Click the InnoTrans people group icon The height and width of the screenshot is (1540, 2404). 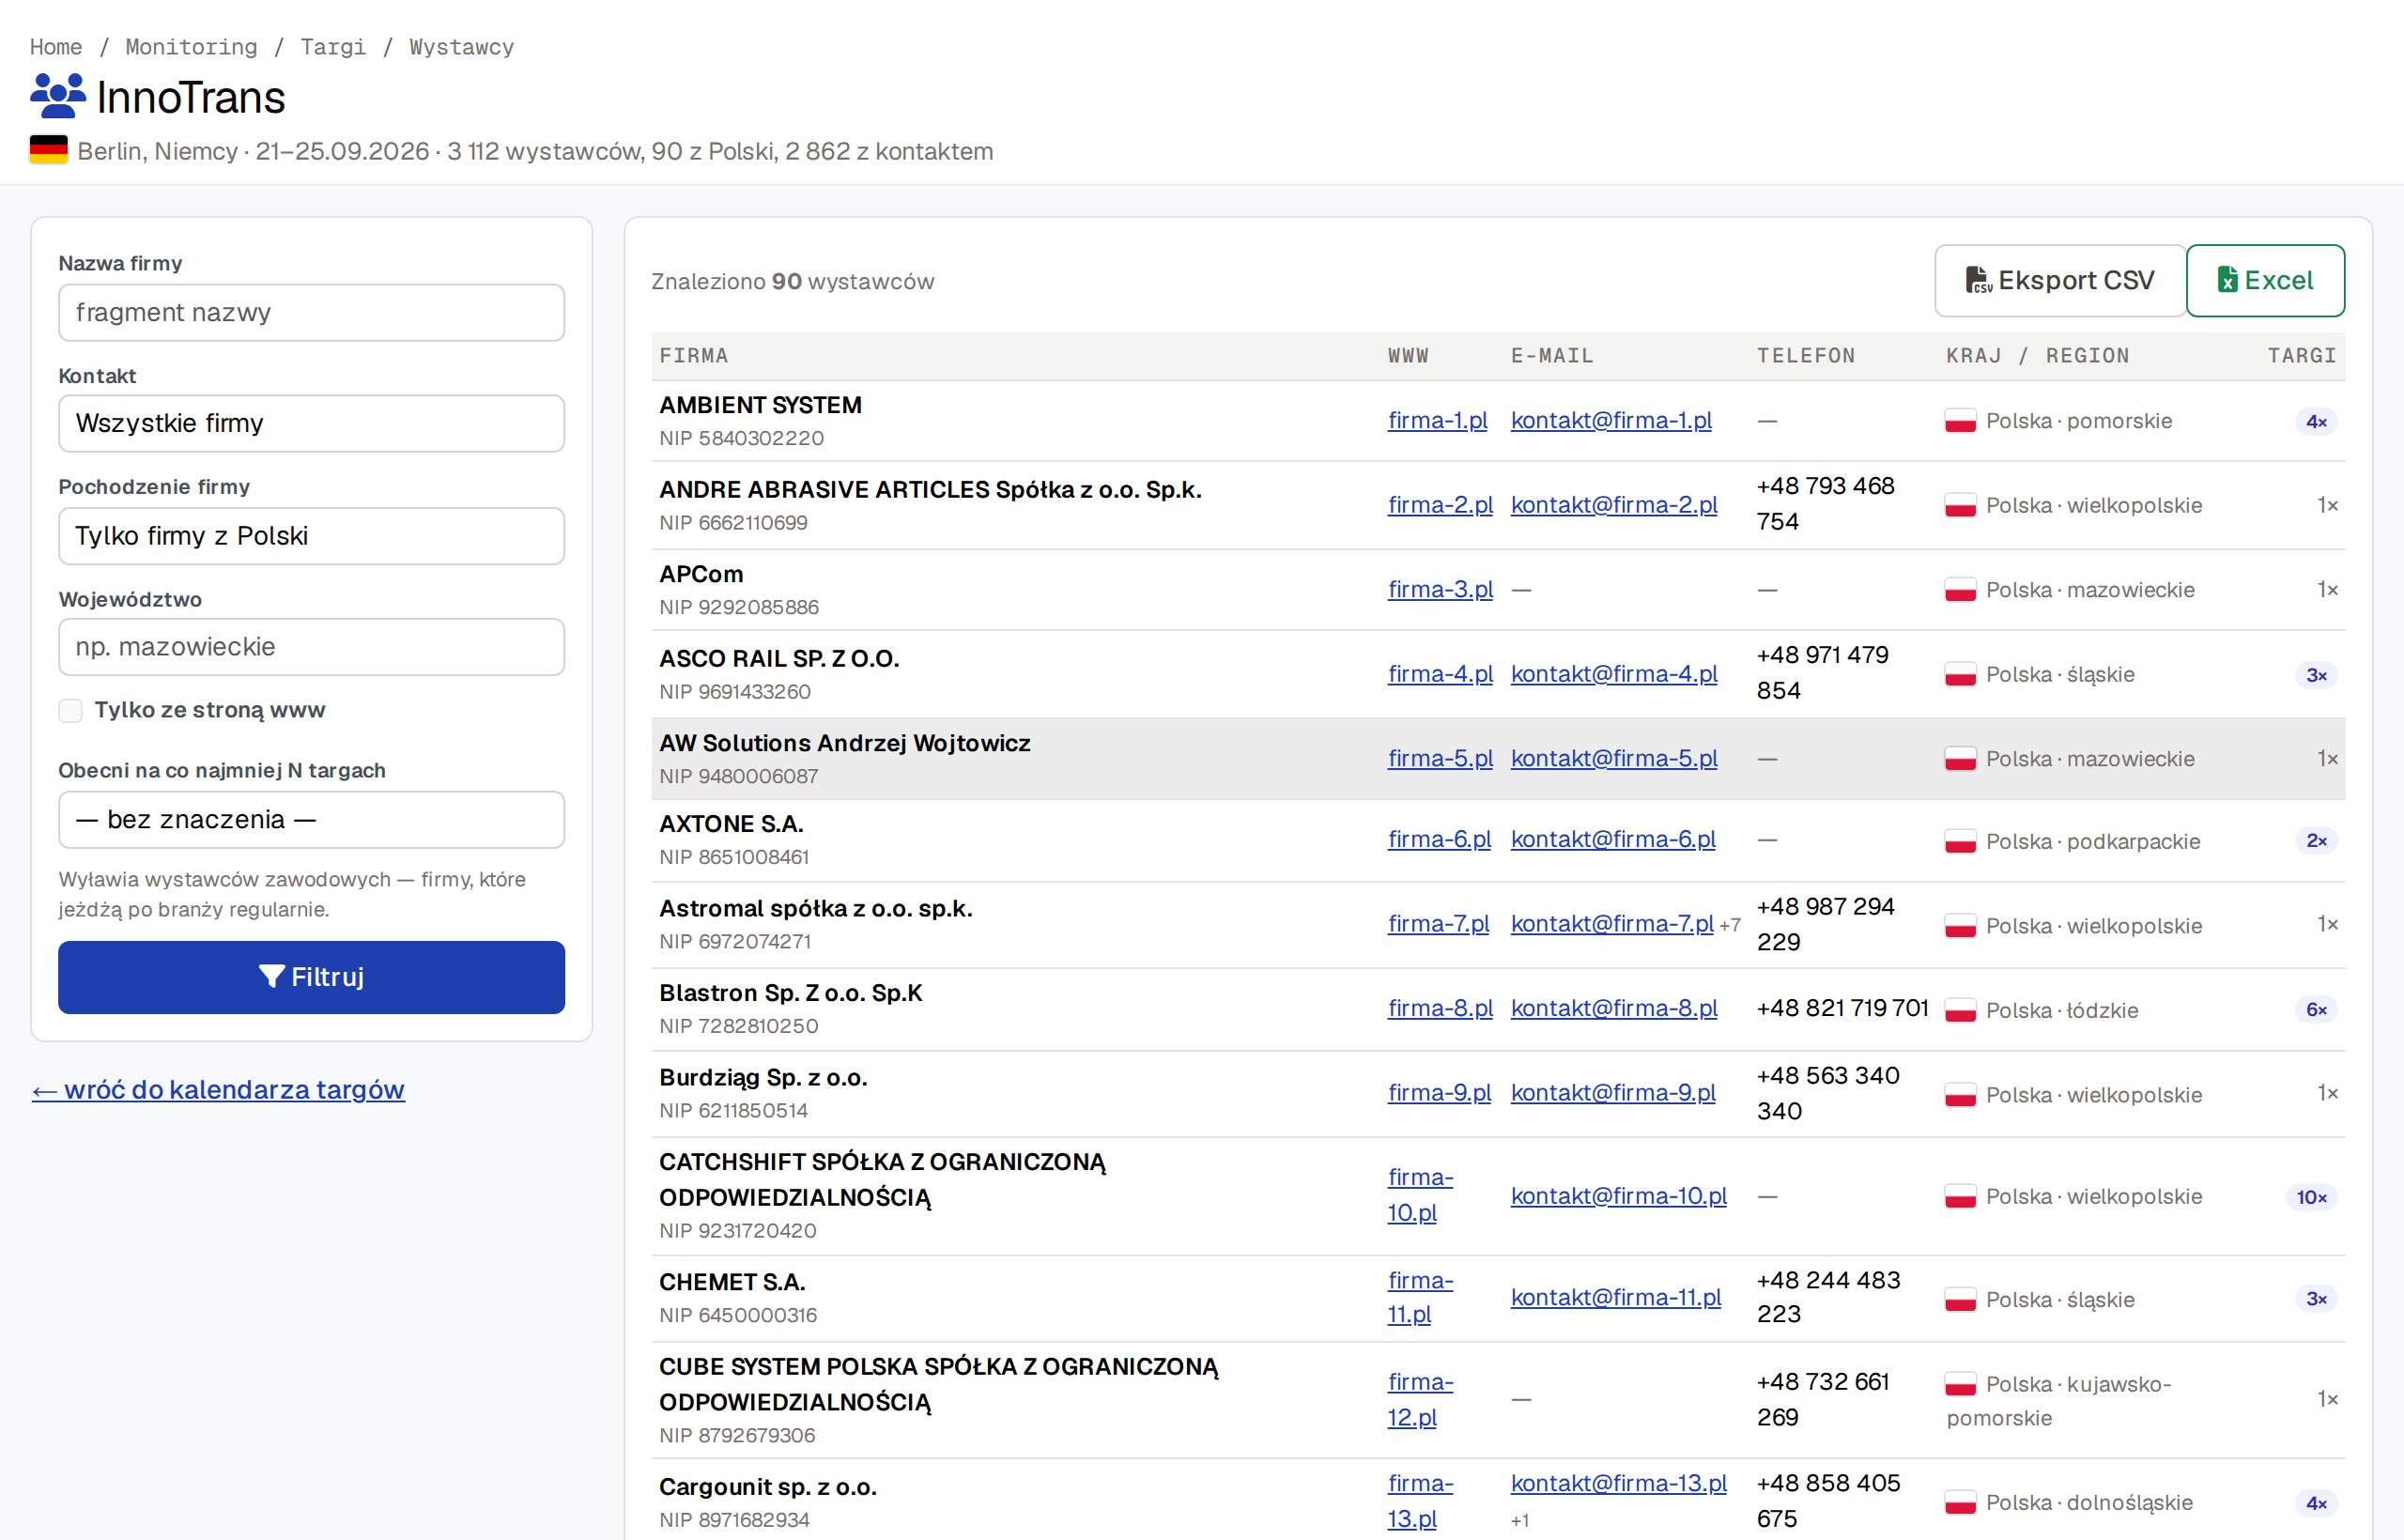click(x=58, y=96)
